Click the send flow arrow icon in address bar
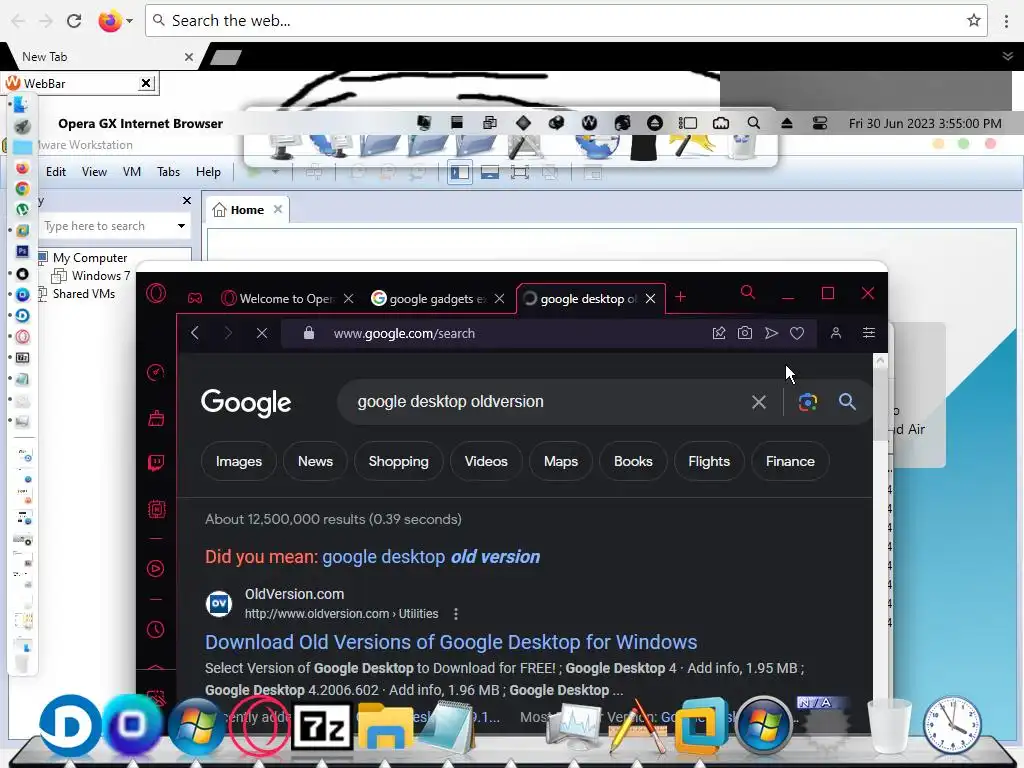Viewport: 1024px width, 768px height. (x=771, y=333)
